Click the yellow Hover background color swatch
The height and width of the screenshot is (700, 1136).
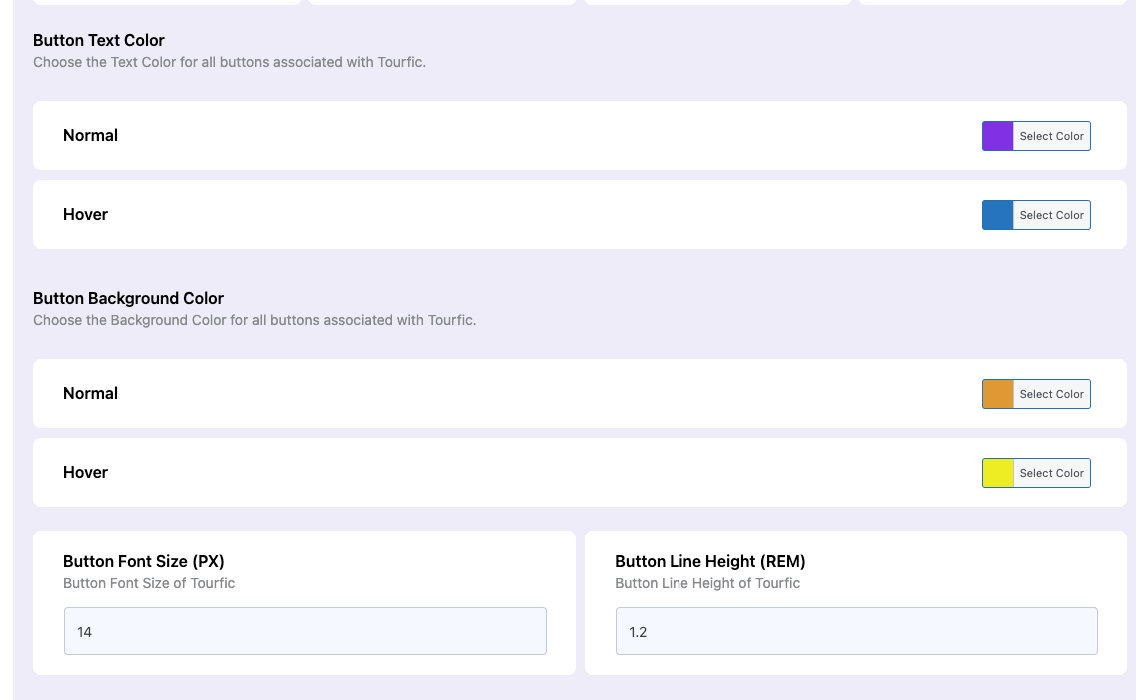pyautogui.click(x=998, y=473)
